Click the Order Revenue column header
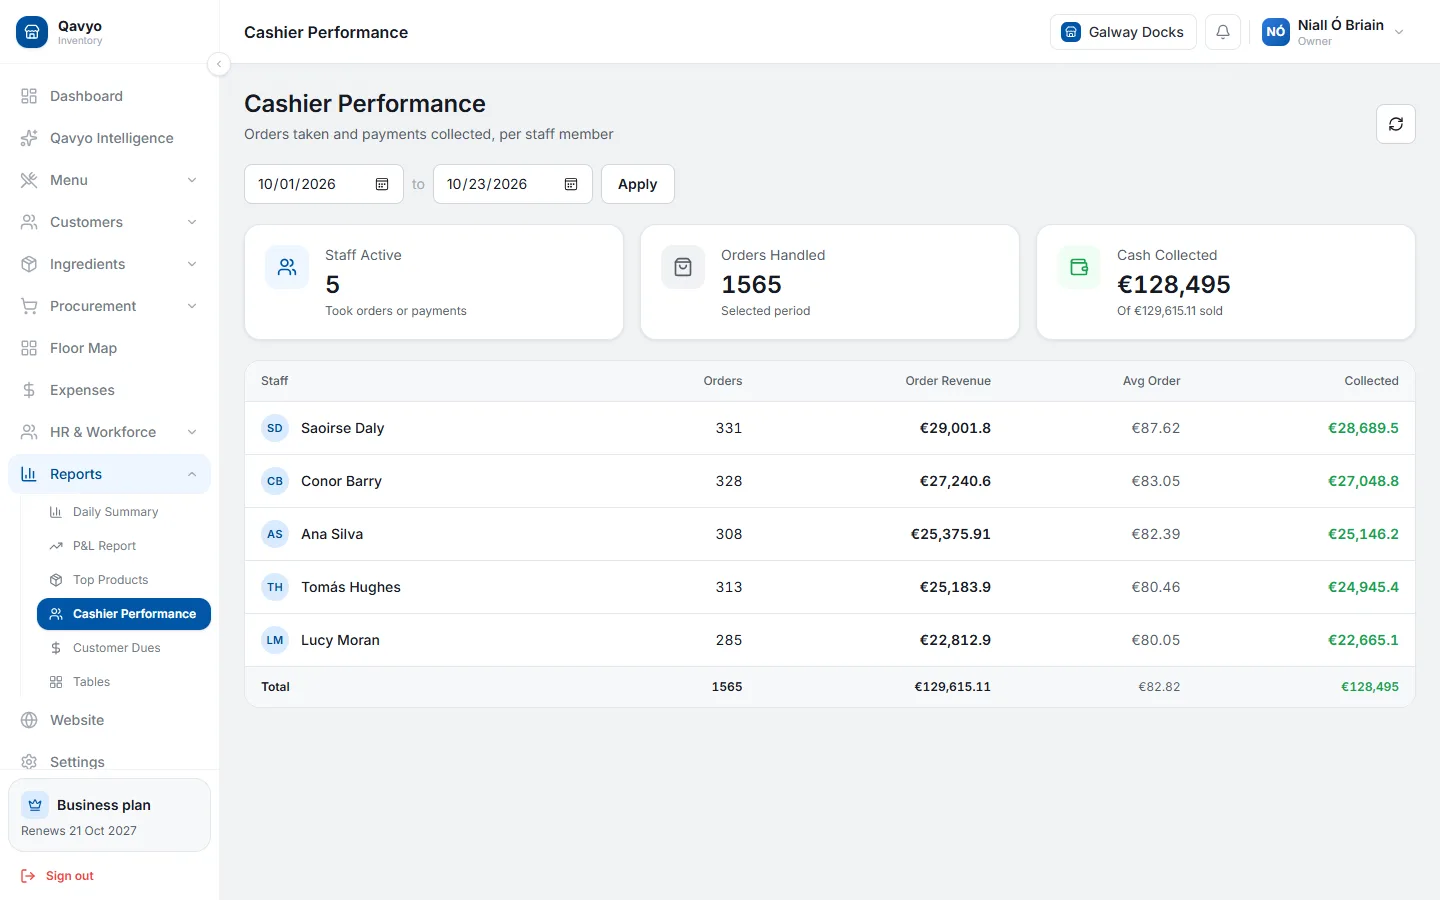Image resolution: width=1440 pixels, height=900 pixels. tap(948, 381)
